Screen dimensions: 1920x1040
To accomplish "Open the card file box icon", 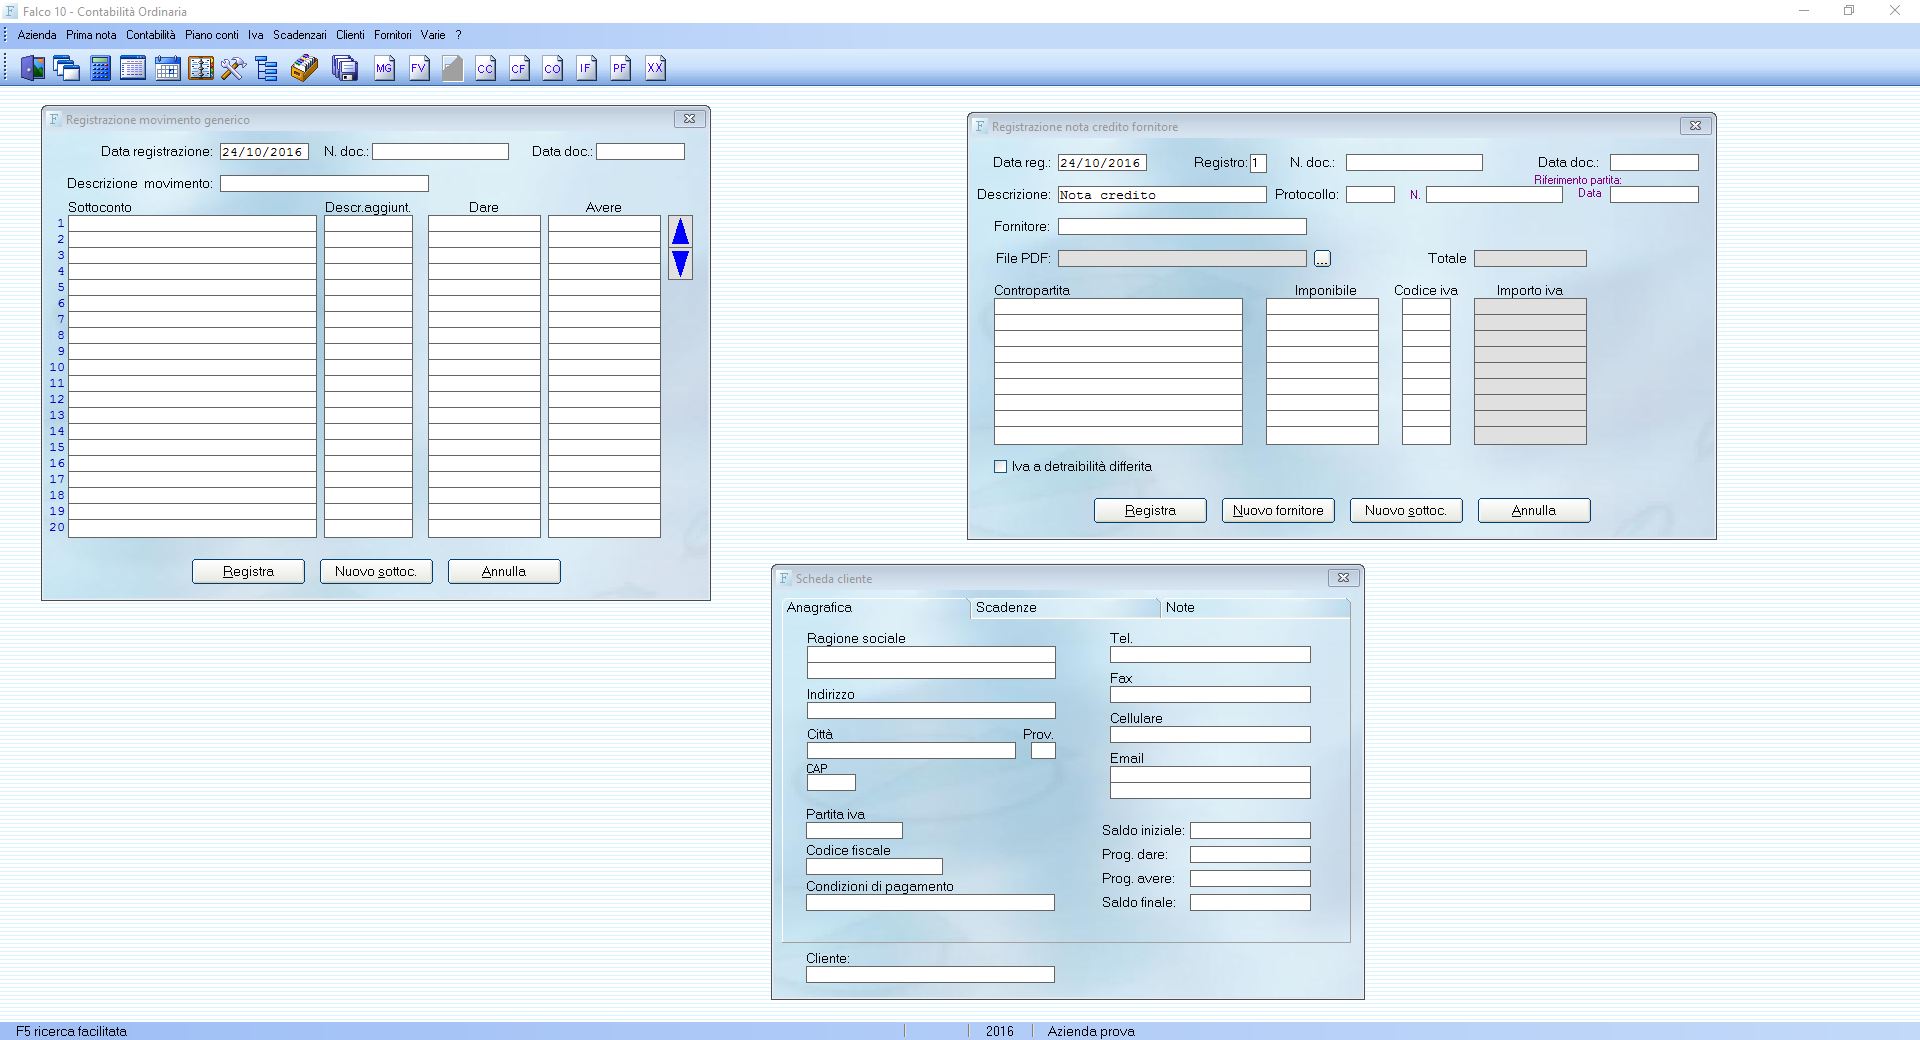I will pos(304,68).
